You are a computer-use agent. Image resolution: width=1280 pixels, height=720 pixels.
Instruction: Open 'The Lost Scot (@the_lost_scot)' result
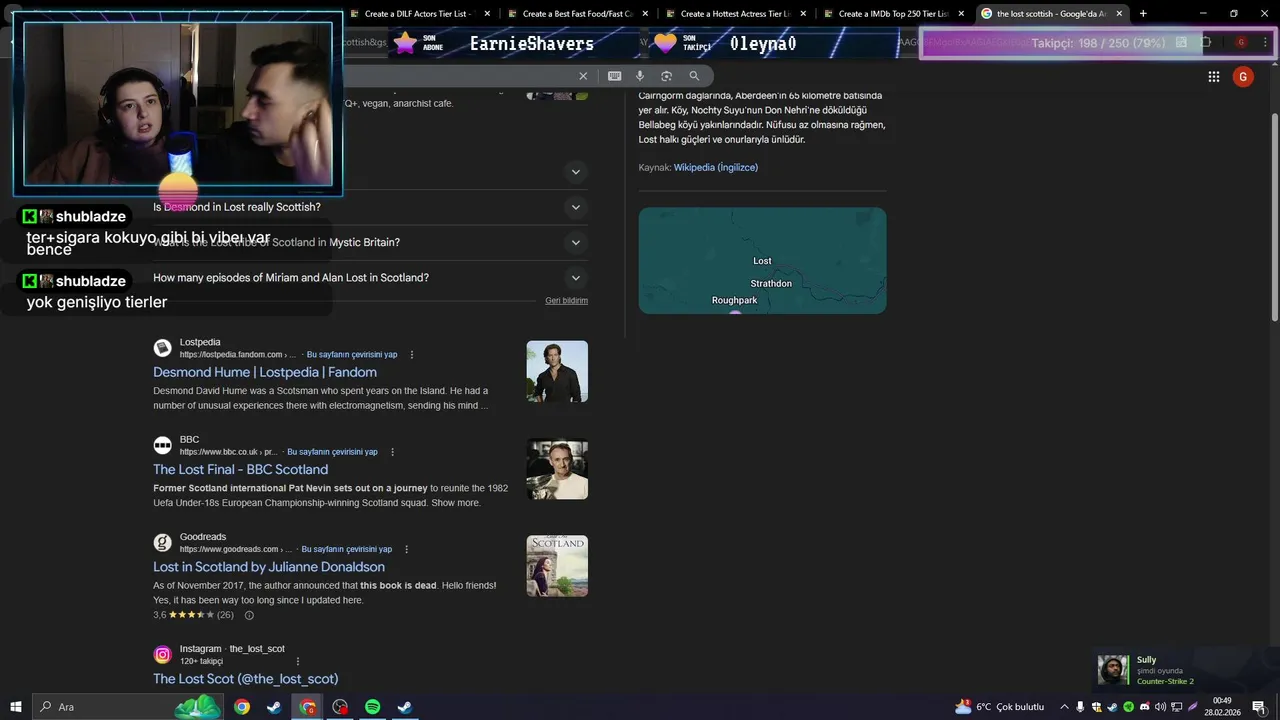[x=245, y=679]
